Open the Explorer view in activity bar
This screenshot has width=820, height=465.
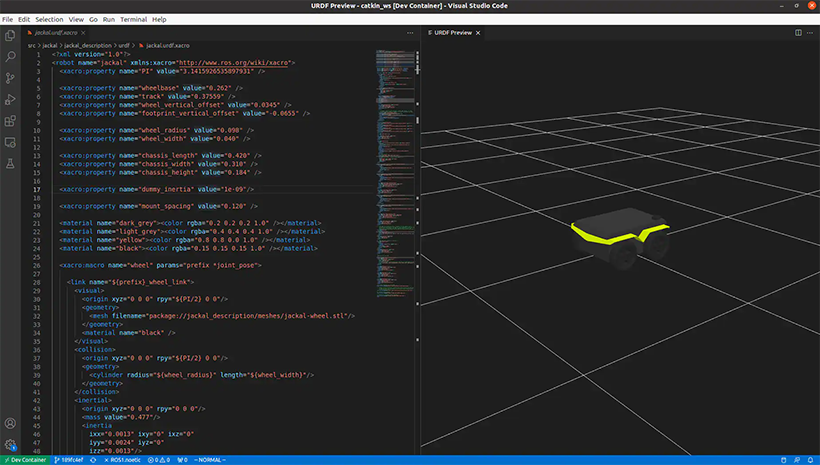coord(10,35)
